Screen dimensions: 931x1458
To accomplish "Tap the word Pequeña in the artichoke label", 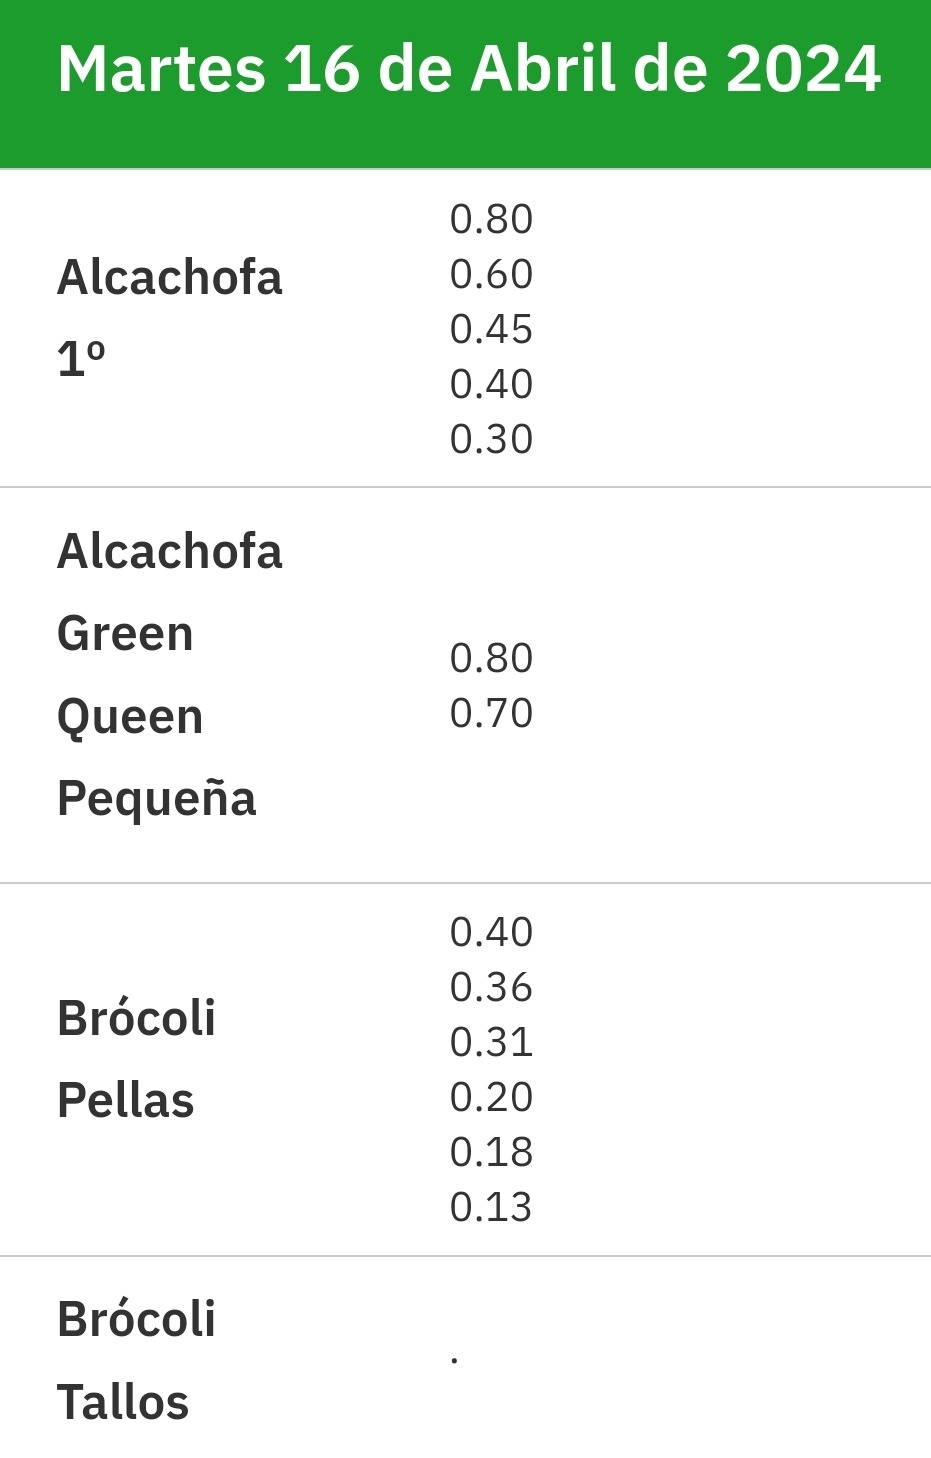I will [x=156, y=800].
